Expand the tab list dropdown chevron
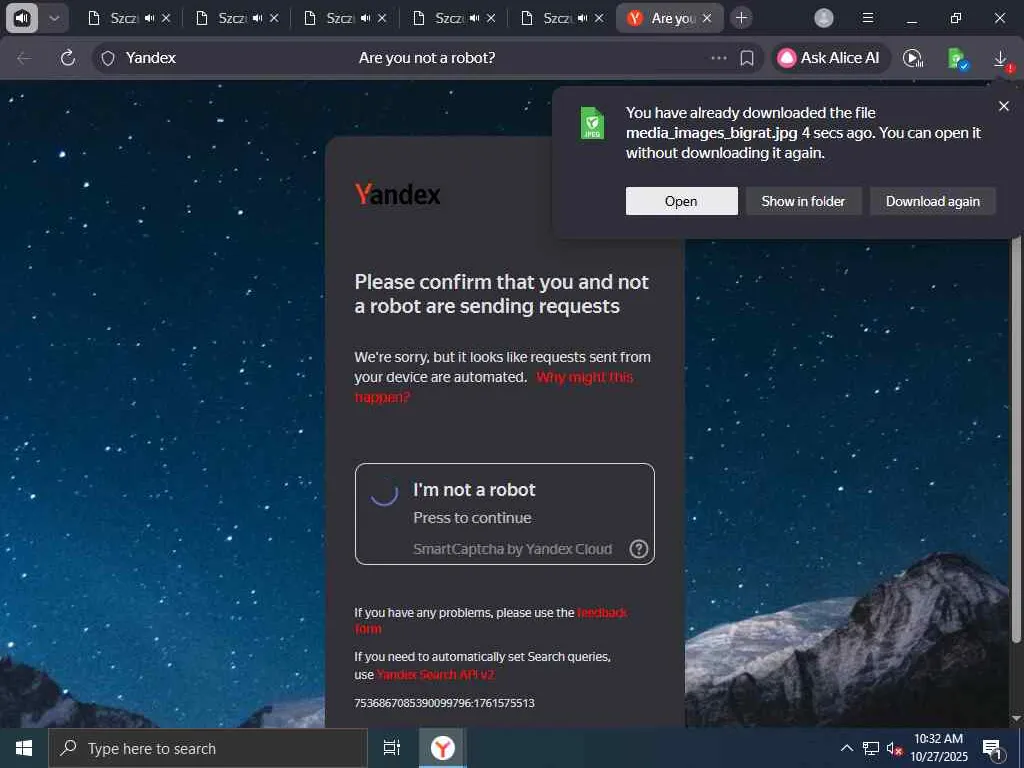 54,18
